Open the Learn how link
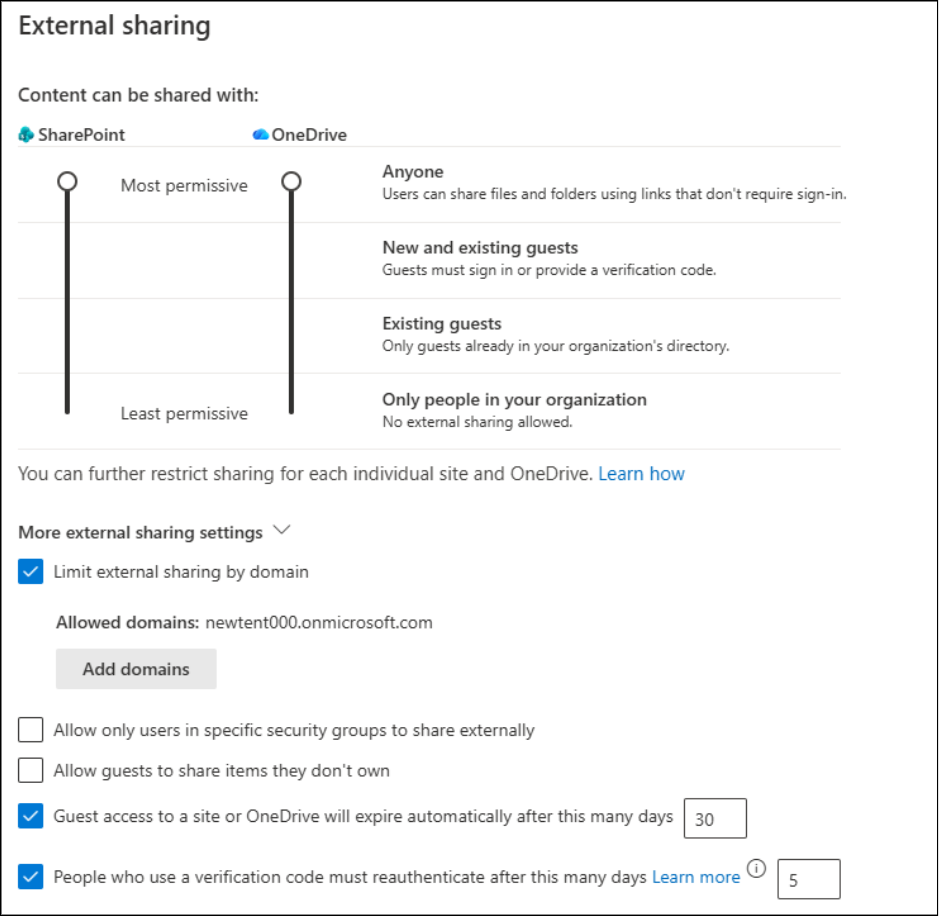Screen dimensions: 939x916 pyautogui.click(x=641, y=473)
